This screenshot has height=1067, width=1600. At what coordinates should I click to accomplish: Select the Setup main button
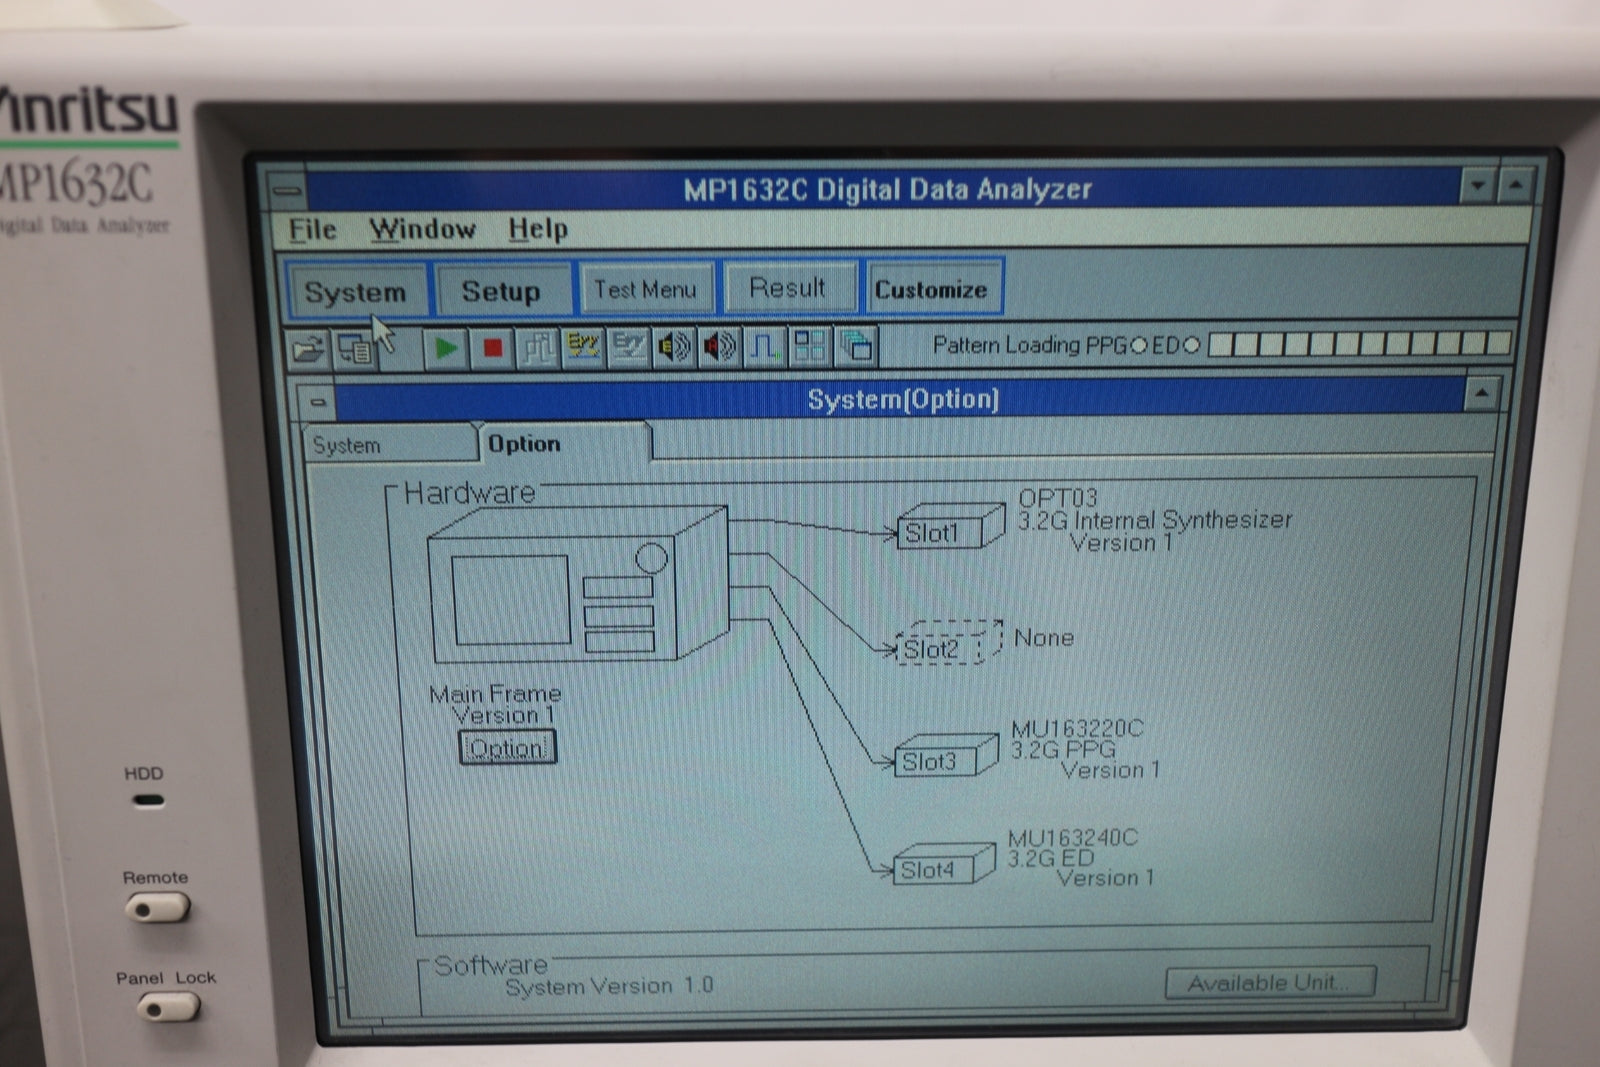502,291
